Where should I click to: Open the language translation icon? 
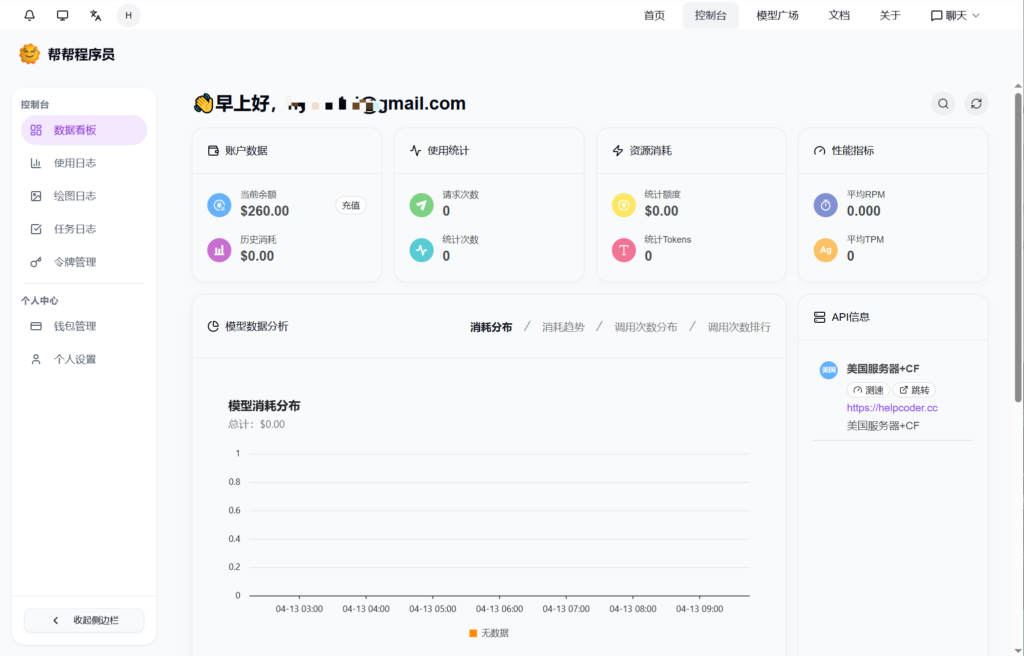pos(96,15)
